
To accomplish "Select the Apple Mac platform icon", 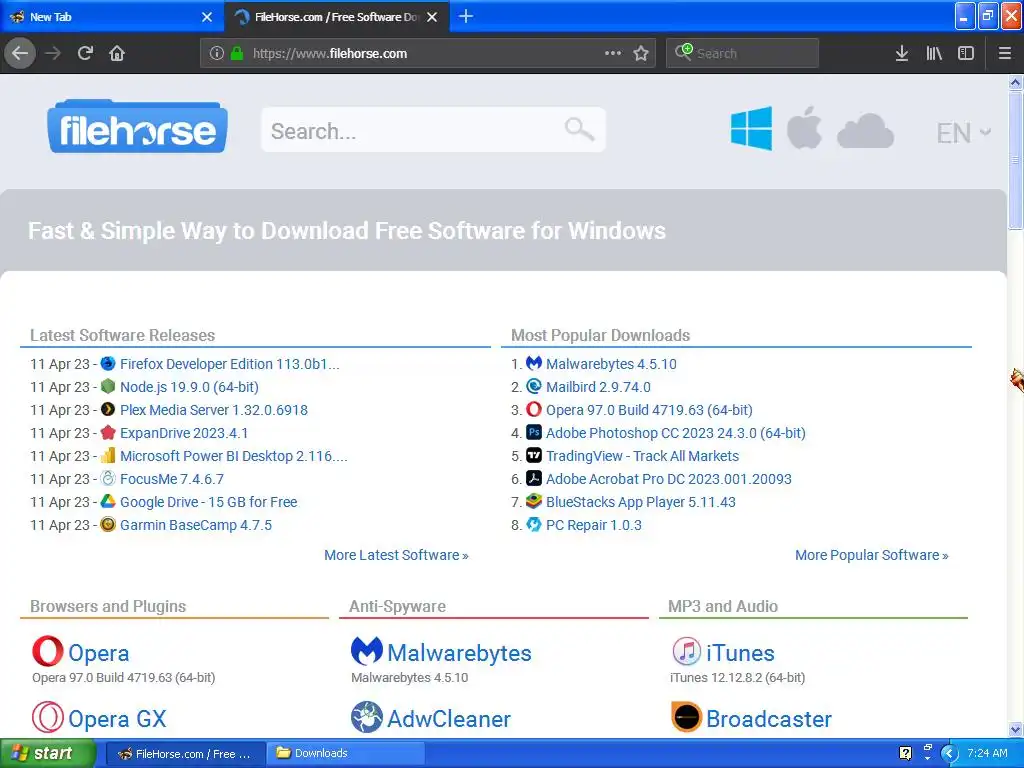I will (x=804, y=127).
